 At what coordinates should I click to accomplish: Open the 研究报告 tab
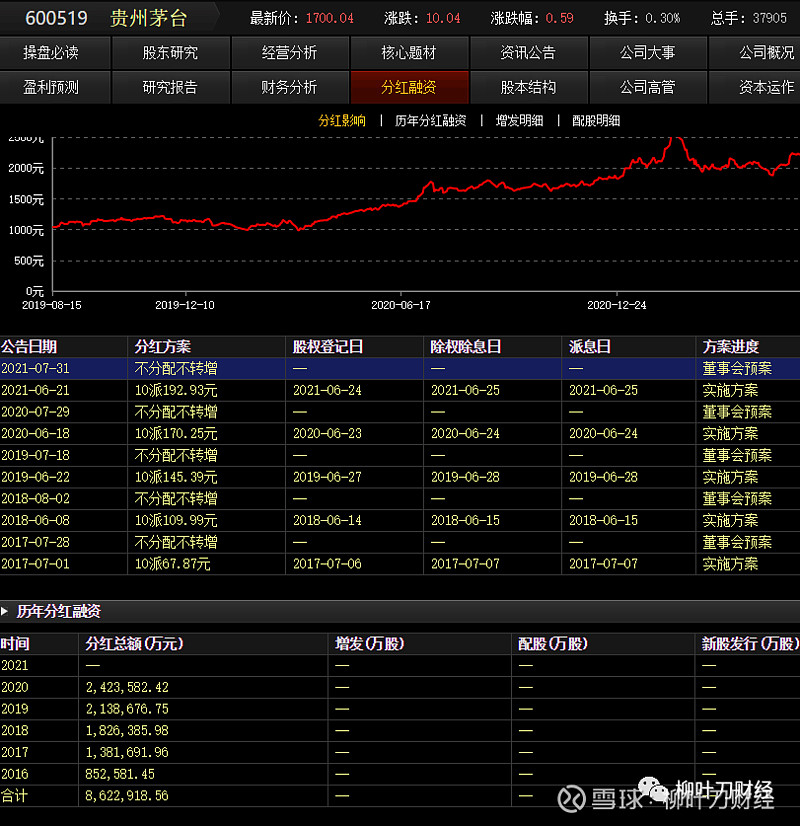(x=171, y=87)
